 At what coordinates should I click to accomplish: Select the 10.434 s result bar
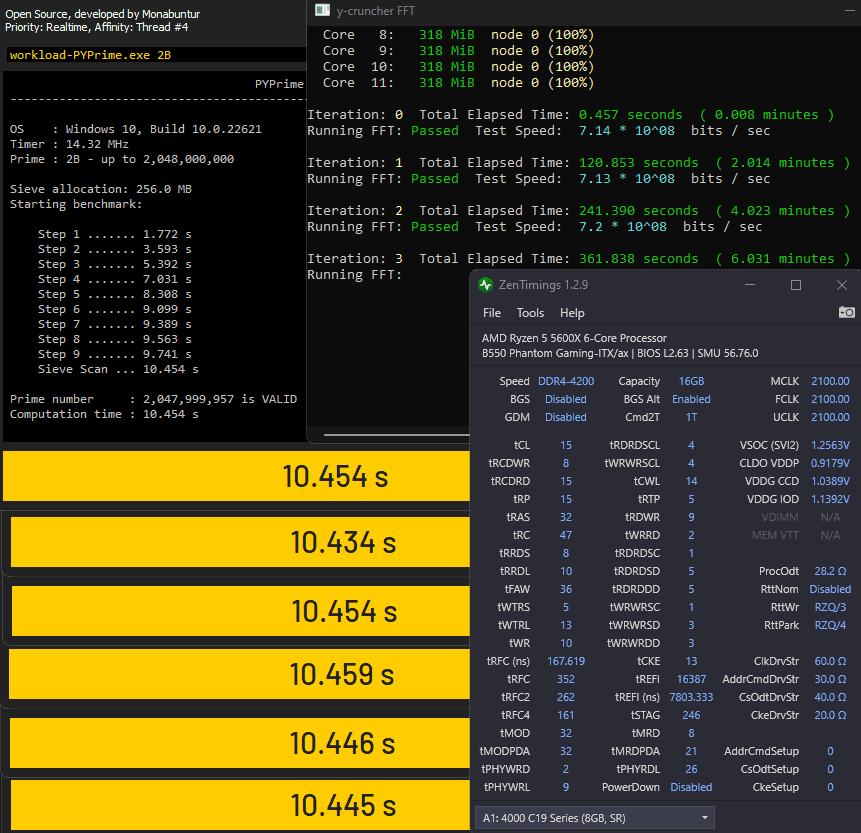[x=240, y=543]
